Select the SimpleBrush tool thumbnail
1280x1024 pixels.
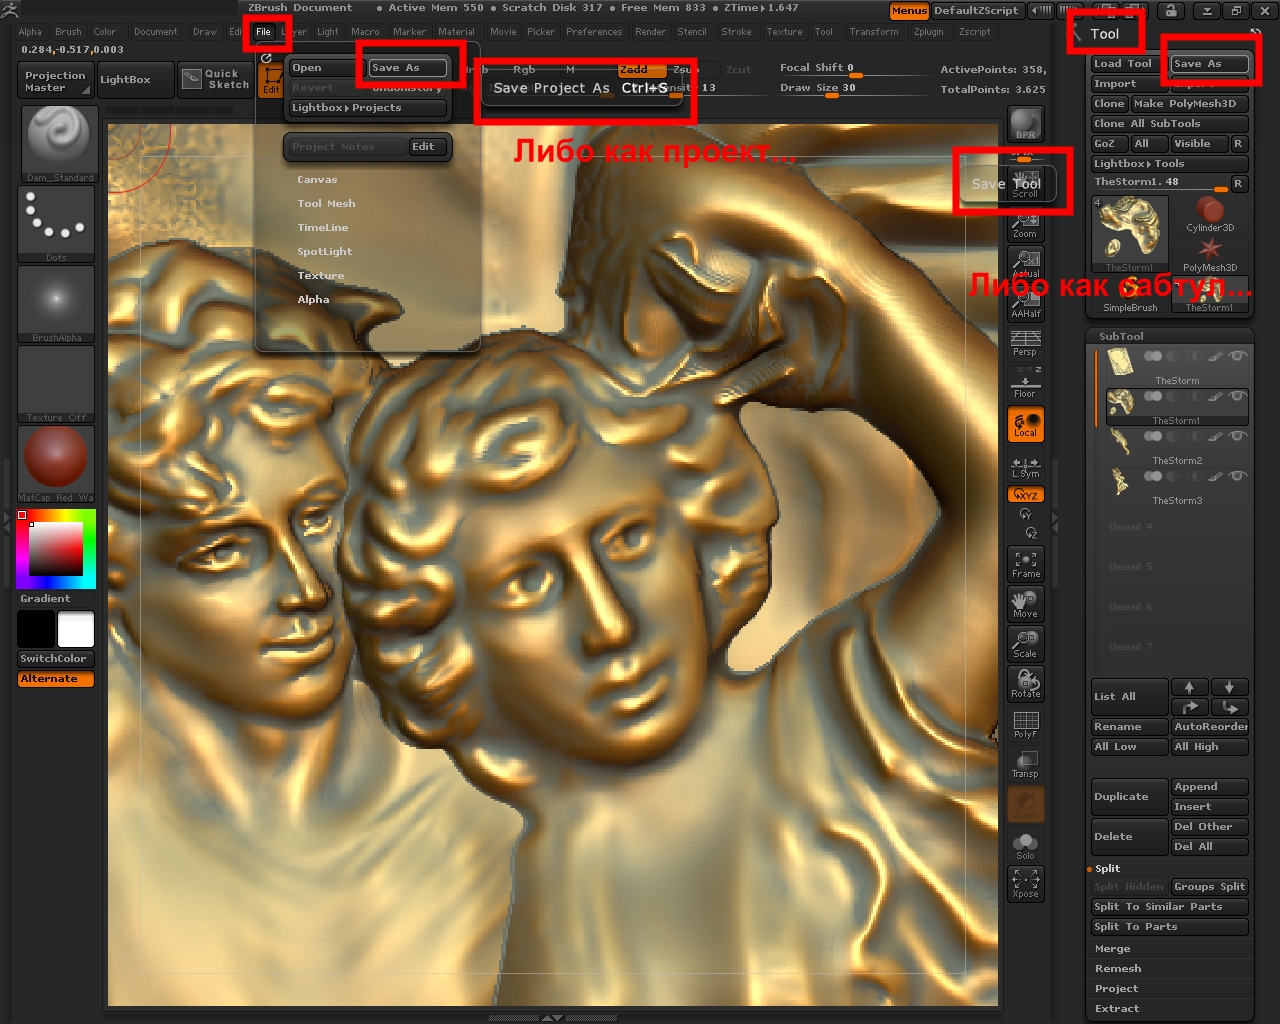(x=1130, y=295)
